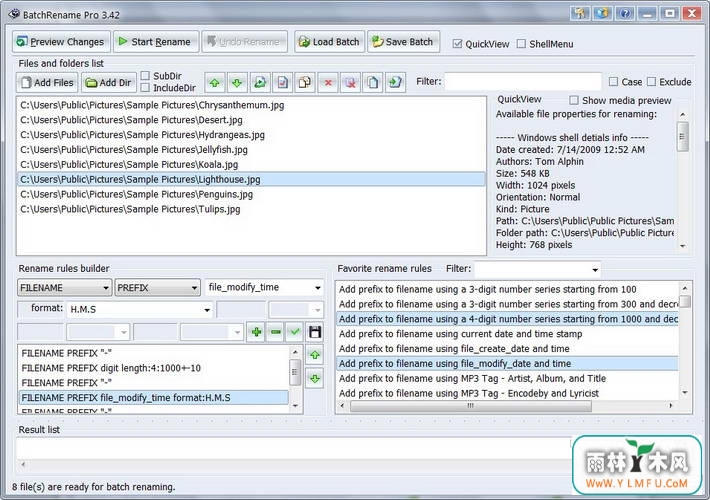This screenshot has height=500, width=710.
Task: Click BatchRename Pro app icon in title bar
Action: (14, 14)
